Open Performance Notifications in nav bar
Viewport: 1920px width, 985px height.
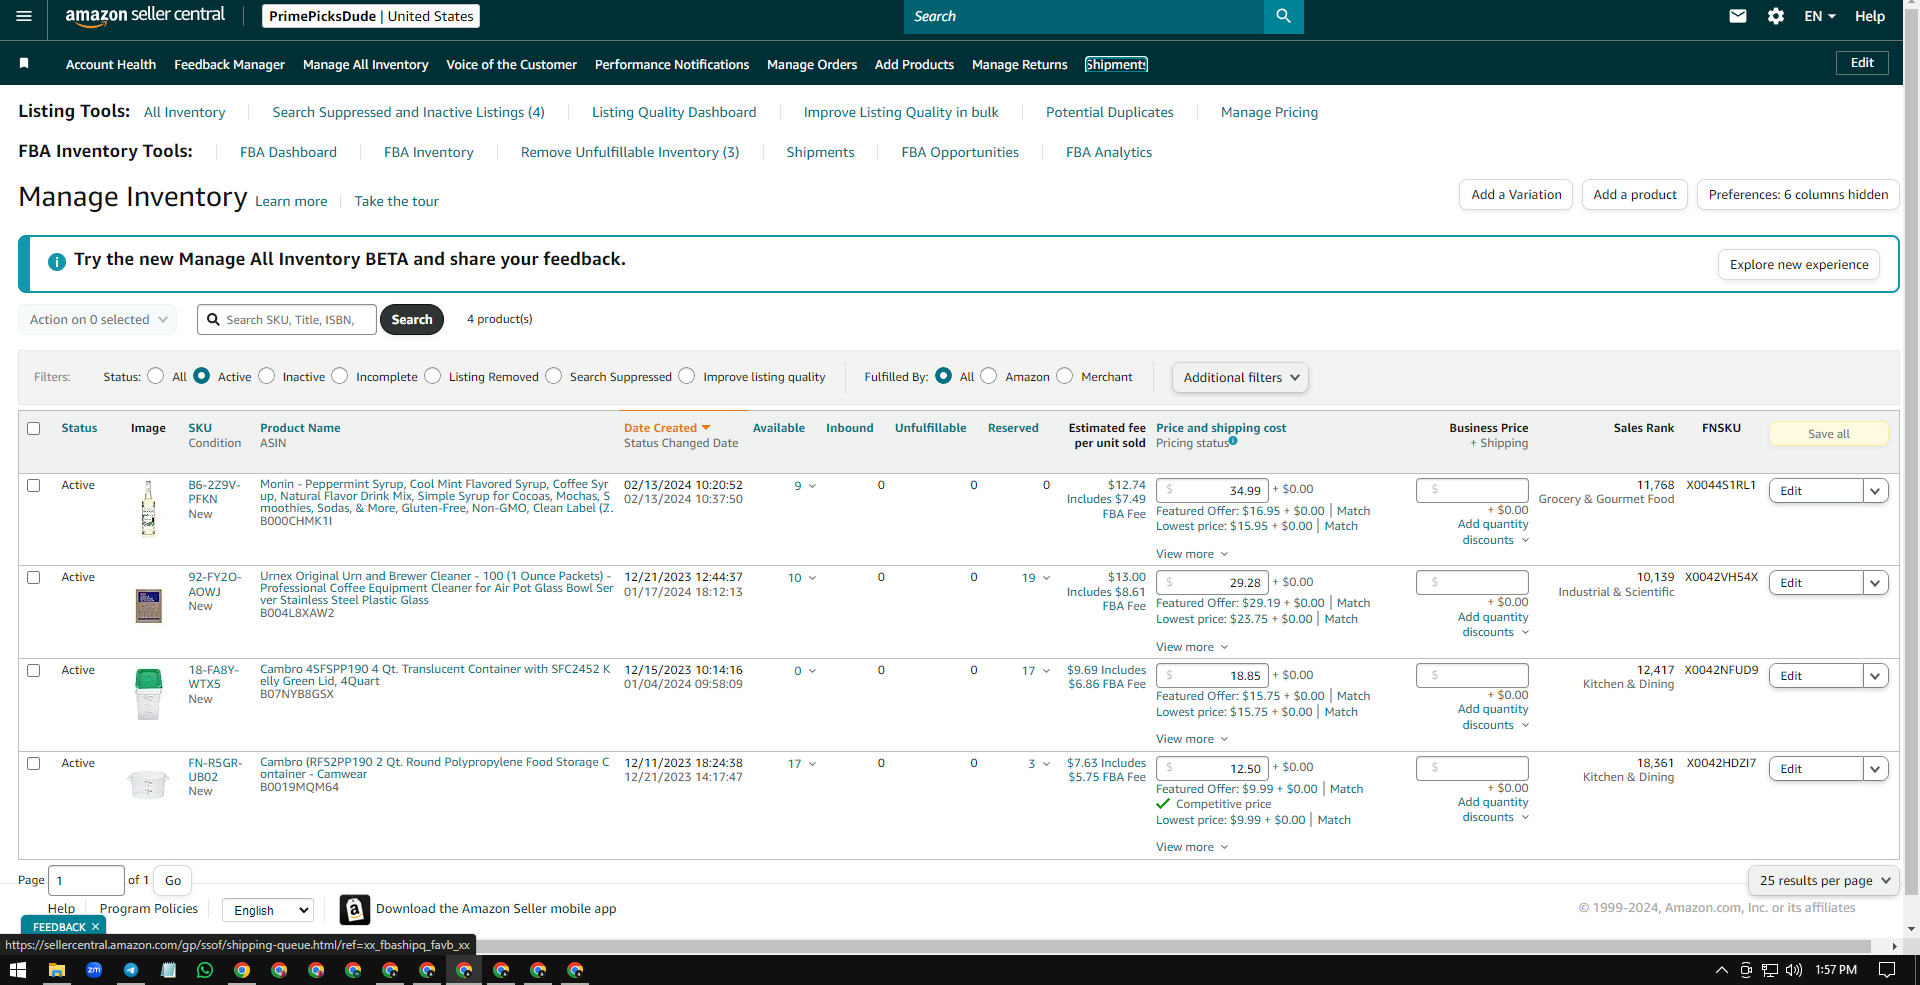(x=672, y=64)
